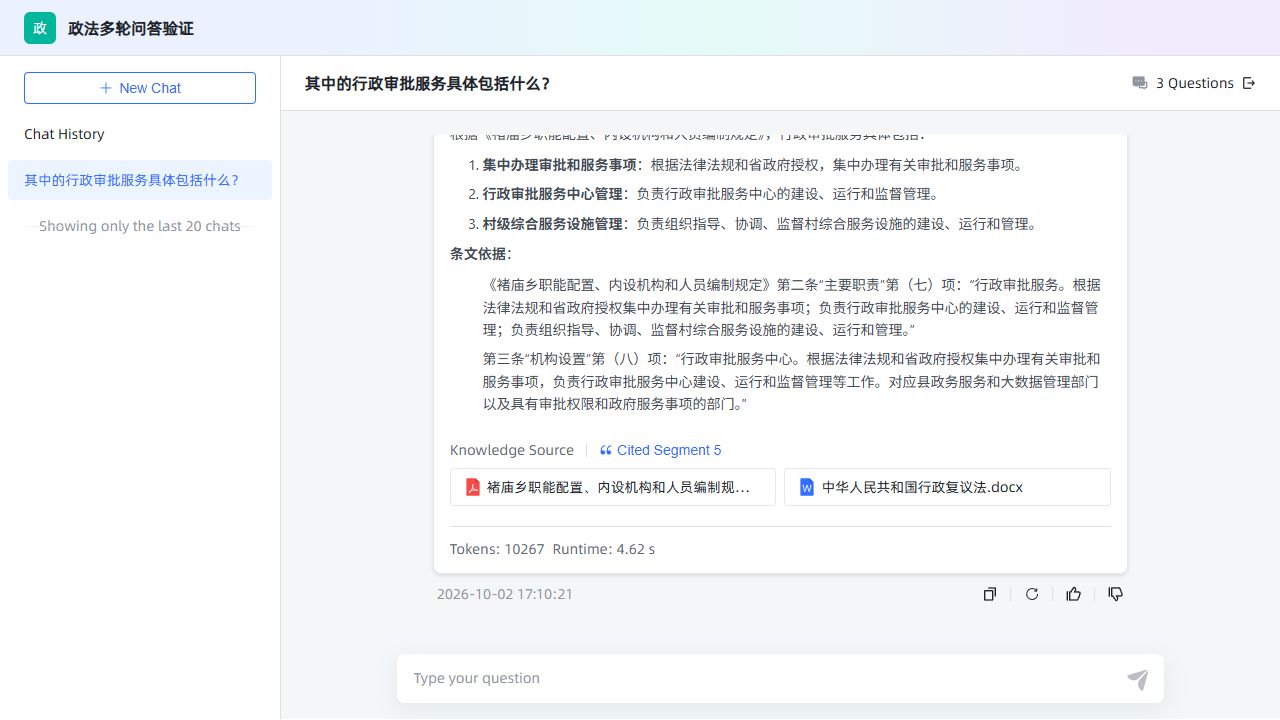This screenshot has height=720, width=1280.
Task: Click the Runtime: 4.62 s stat
Action: (604, 549)
